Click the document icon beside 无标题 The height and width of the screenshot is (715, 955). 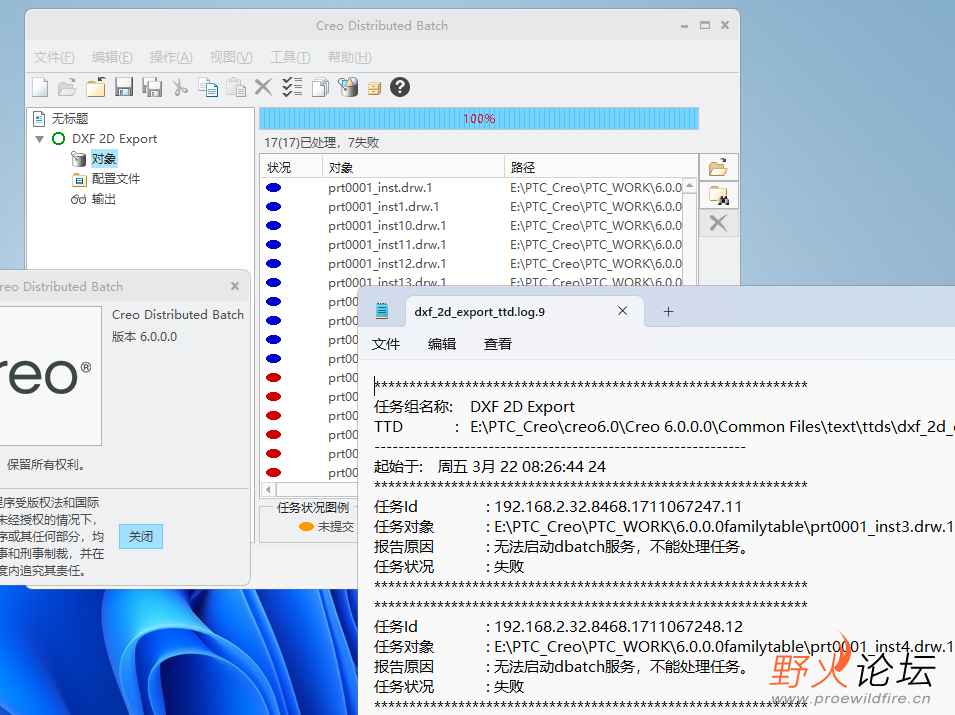coord(40,118)
